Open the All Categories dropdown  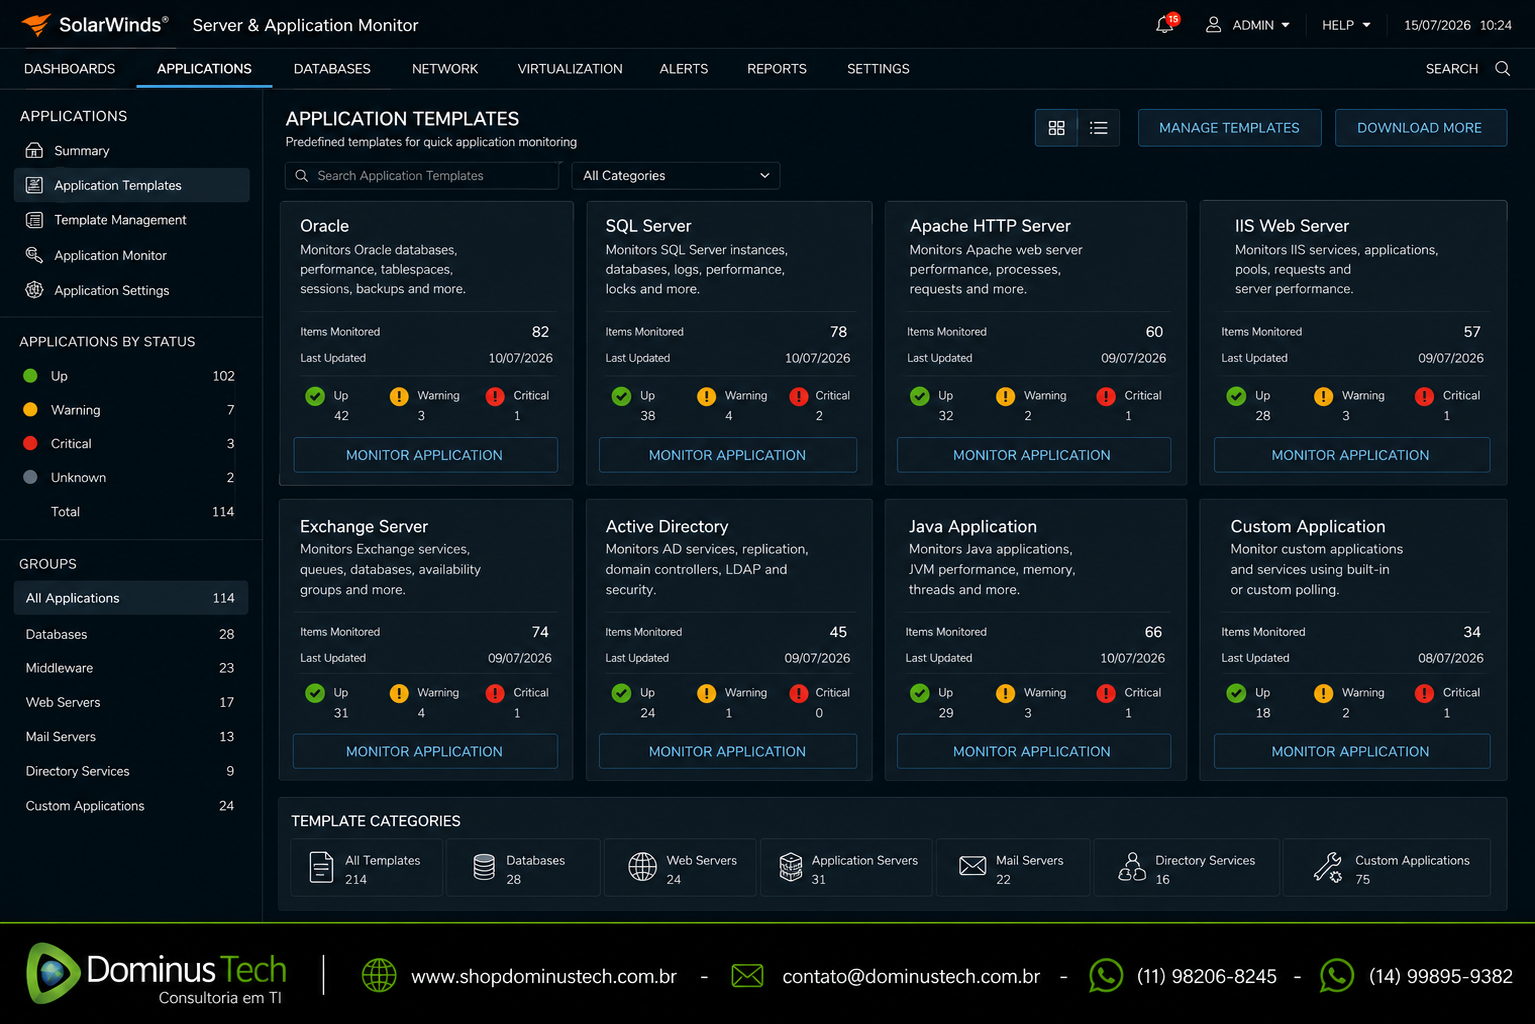point(675,175)
